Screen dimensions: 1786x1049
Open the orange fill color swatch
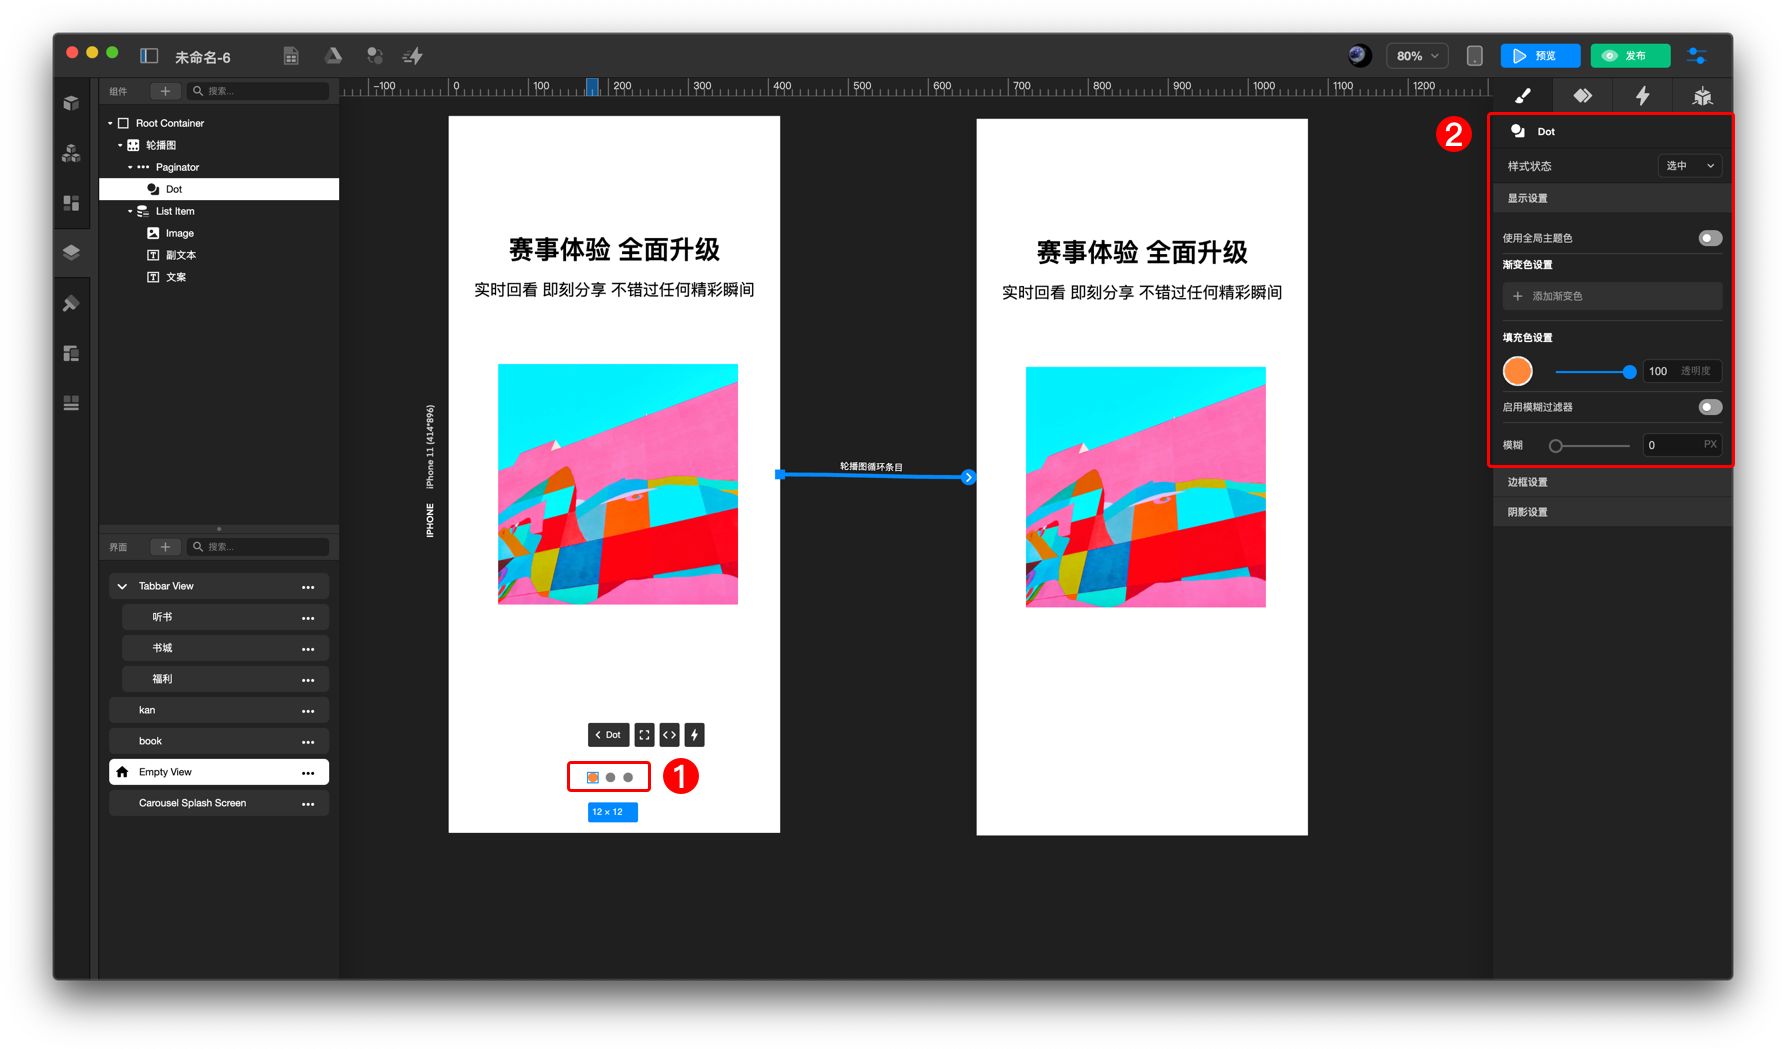coord(1518,371)
